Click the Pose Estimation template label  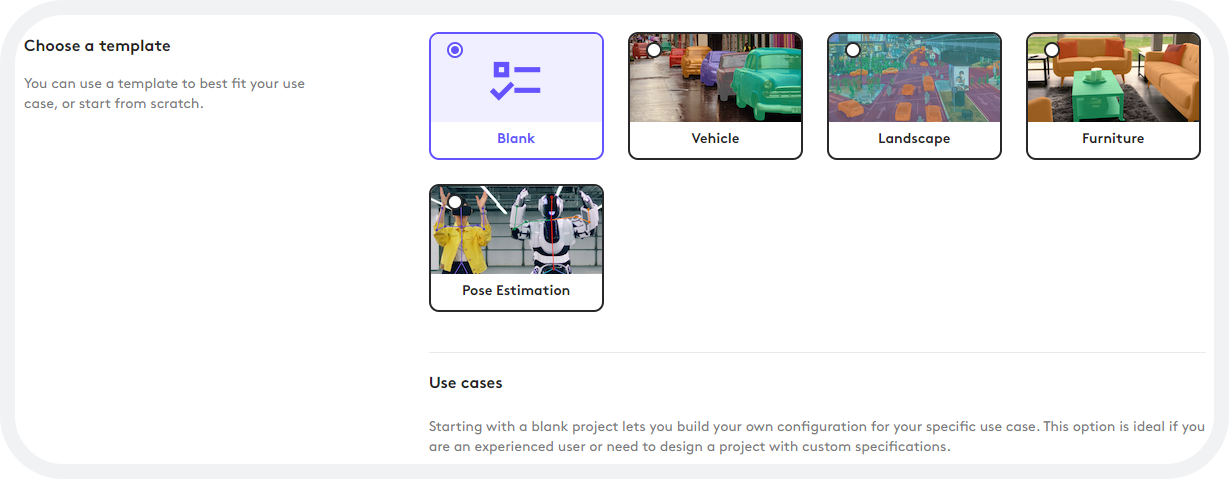(516, 290)
